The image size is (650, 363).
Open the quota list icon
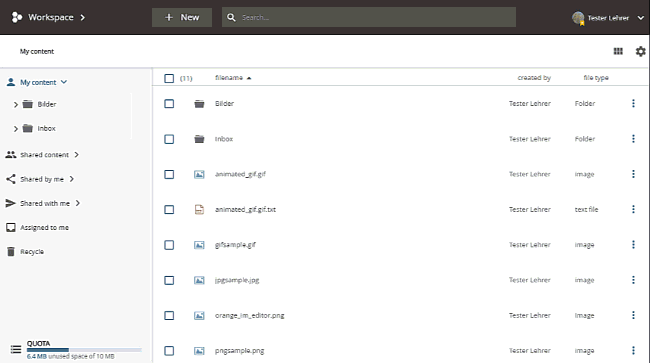coord(16,349)
